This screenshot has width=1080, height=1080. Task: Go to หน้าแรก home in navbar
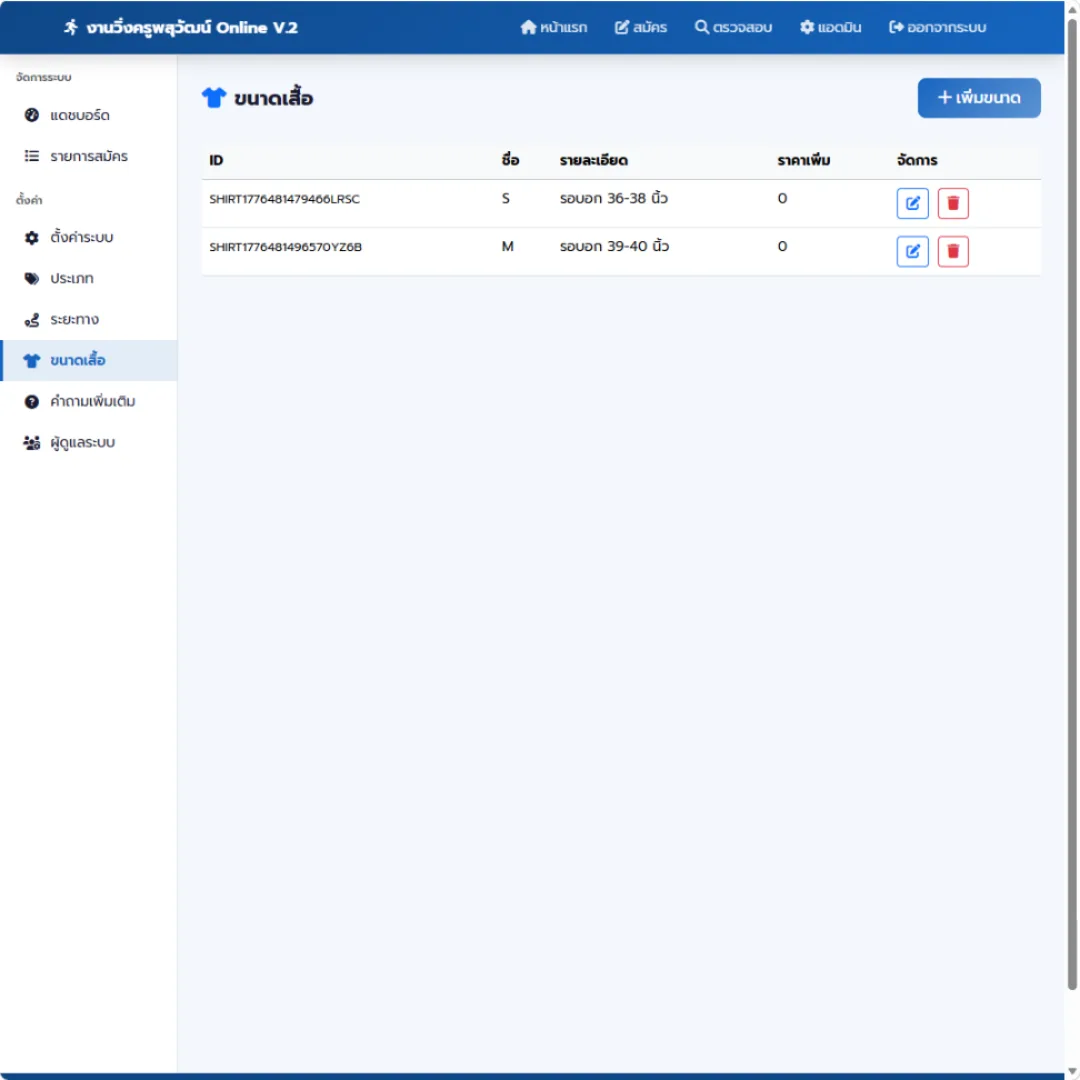tap(554, 28)
